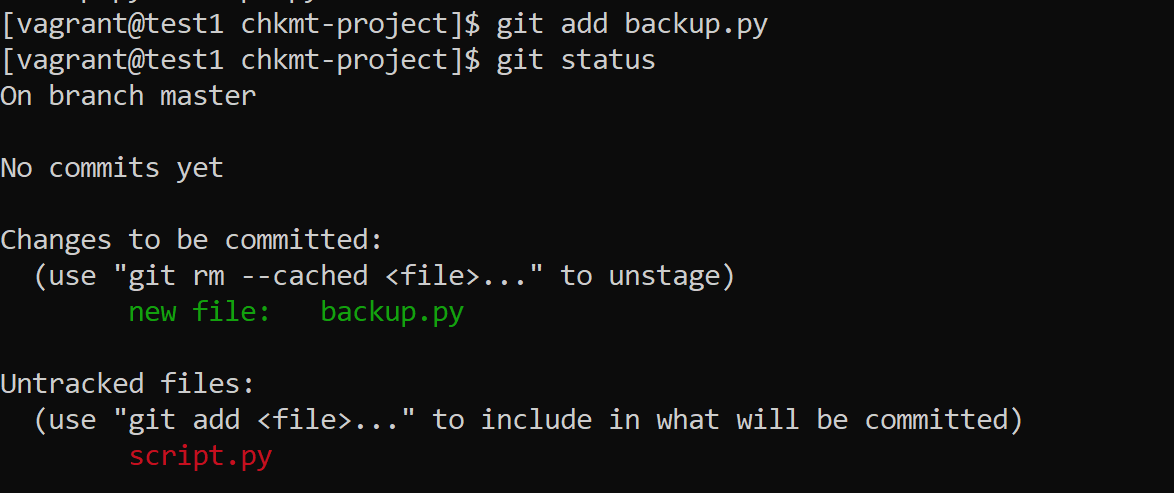1174x493 pixels.
Task: Click the "git status" command text
Action: [x=576, y=60]
